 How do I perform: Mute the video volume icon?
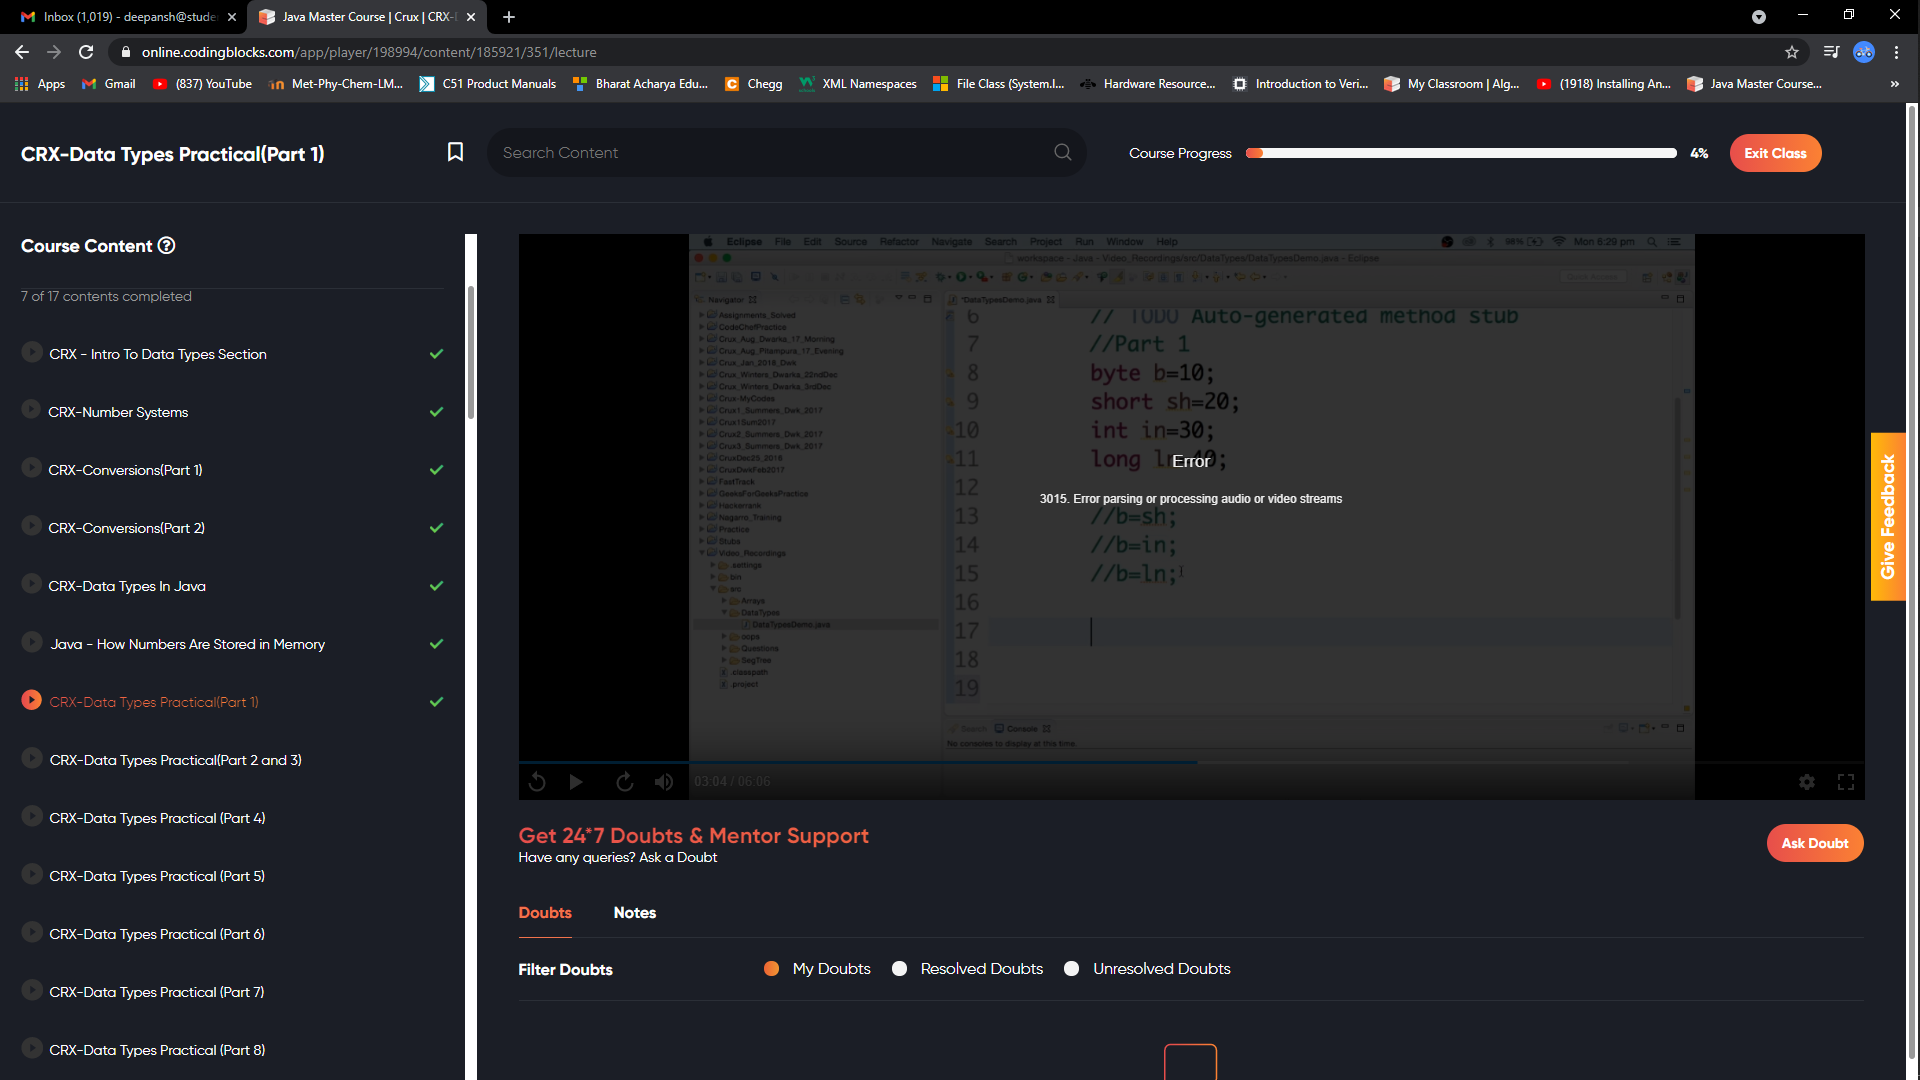click(x=664, y=782)
